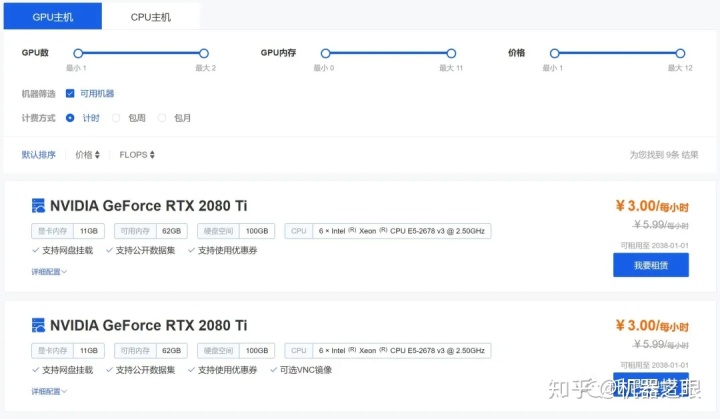This screenshot has height=419, width=720.
Task: Switch to the GPU主机 tab
Action: pyautogui.click(x=53, y=16)
